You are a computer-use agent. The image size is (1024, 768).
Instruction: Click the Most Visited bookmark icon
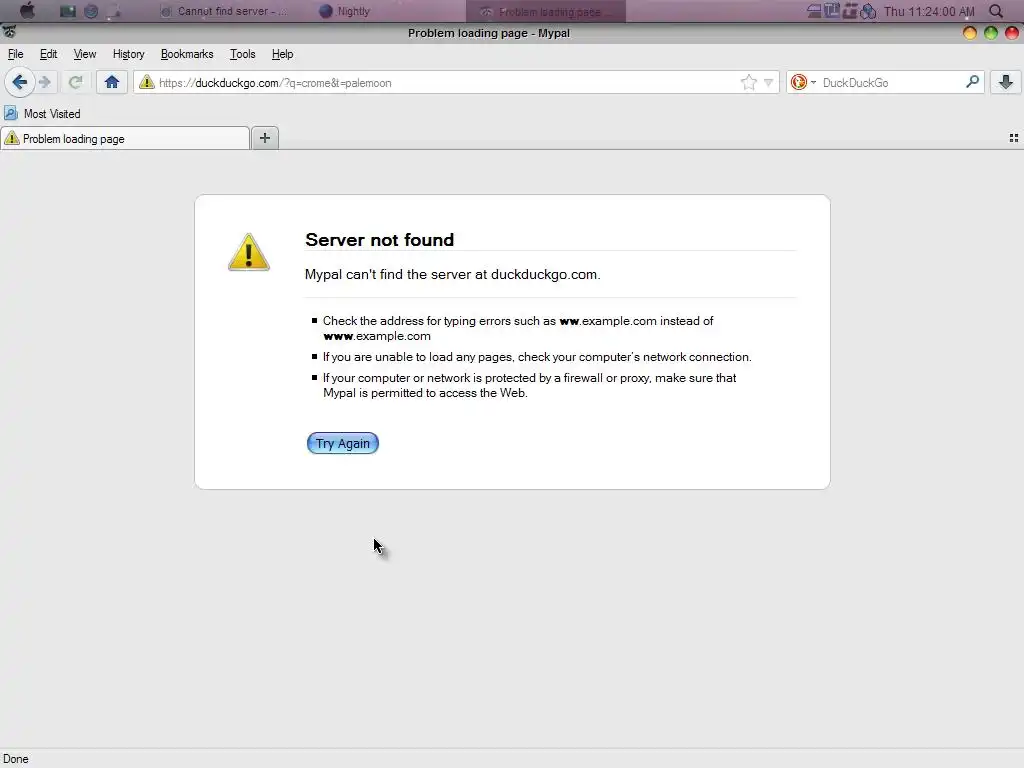click(x=10, y=113)
